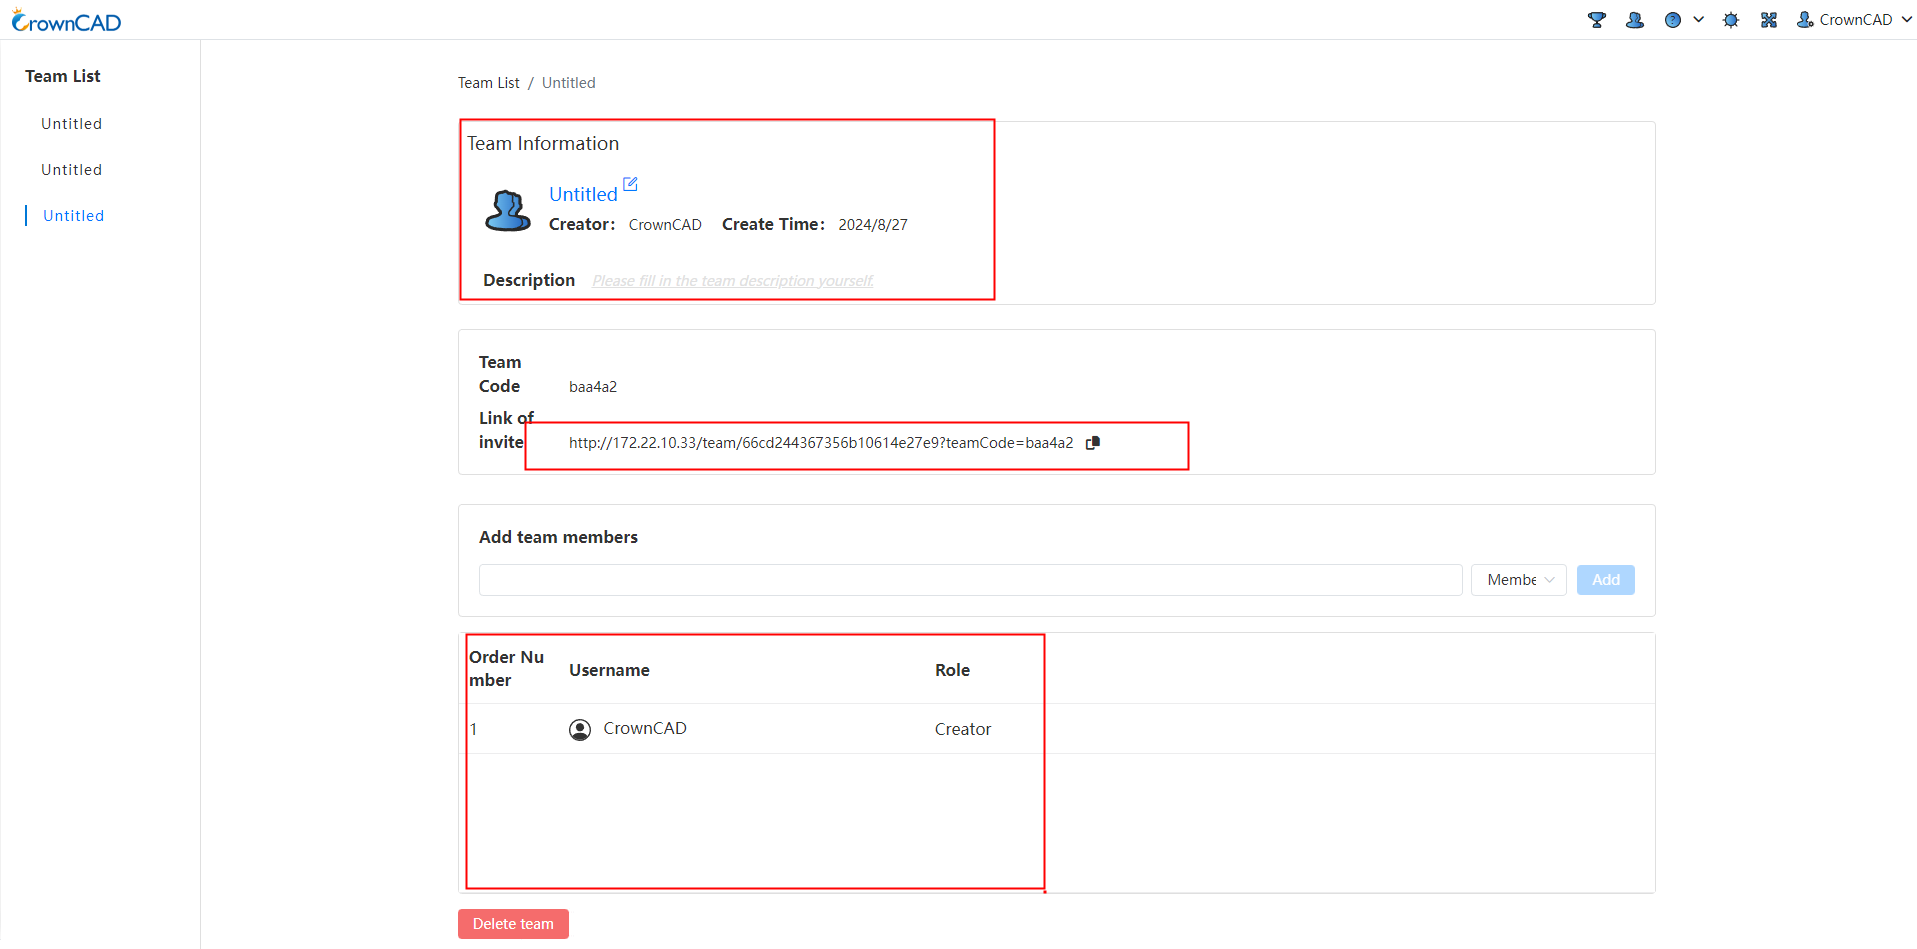Click the create time 2024/8/27 value

[873, 225]
